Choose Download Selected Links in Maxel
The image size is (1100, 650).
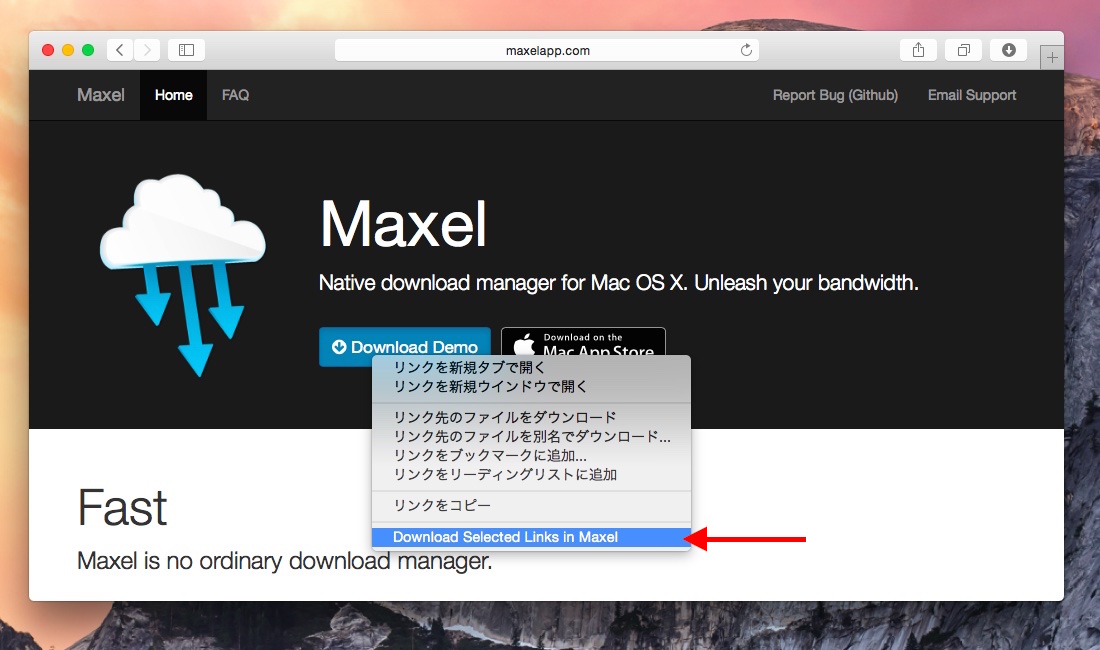point(531,537)
